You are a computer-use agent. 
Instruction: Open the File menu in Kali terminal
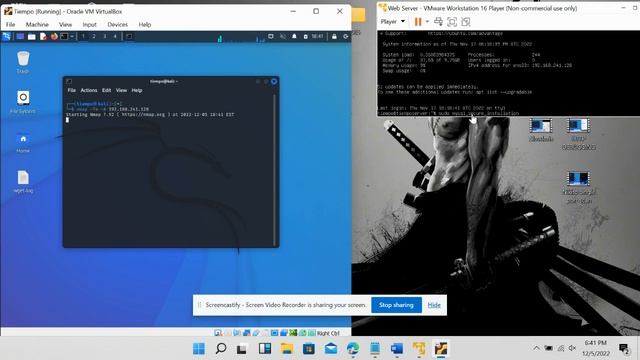coord(71,90)
